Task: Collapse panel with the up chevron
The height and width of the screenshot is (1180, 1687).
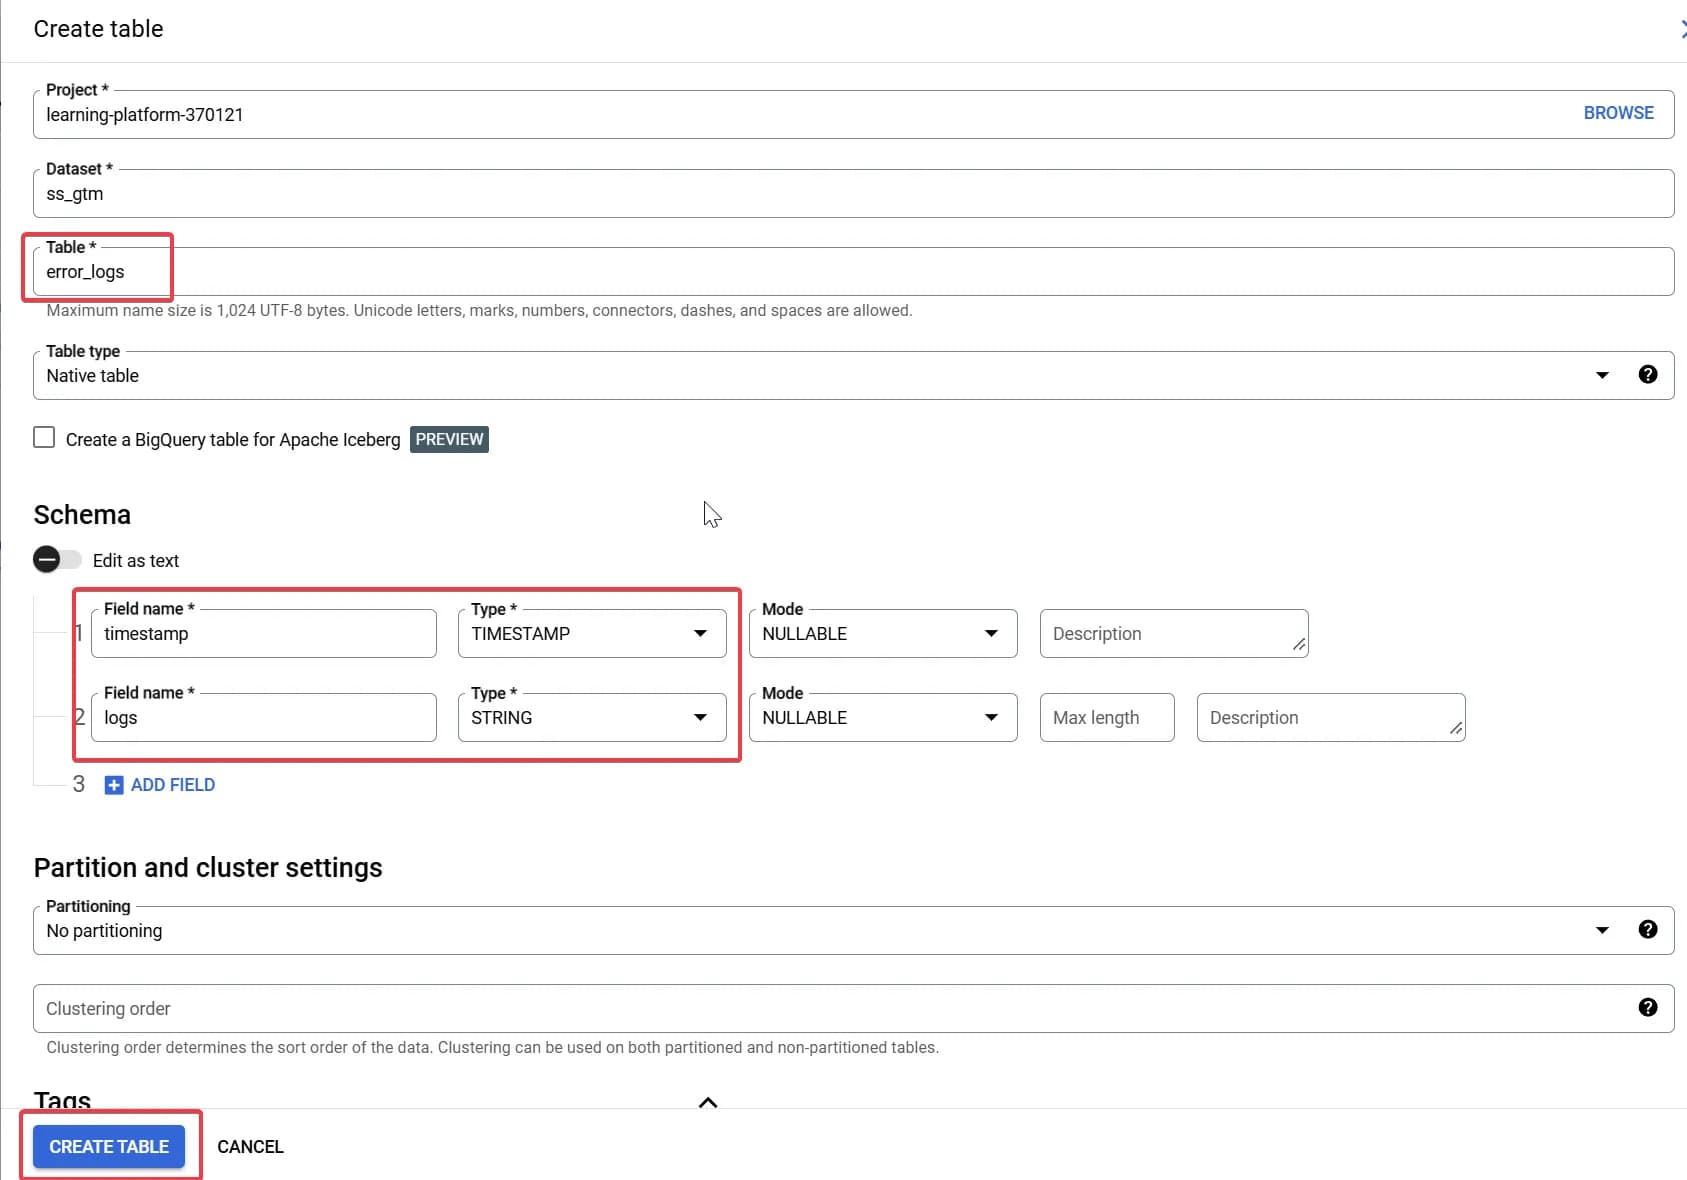Action: 708,1102
